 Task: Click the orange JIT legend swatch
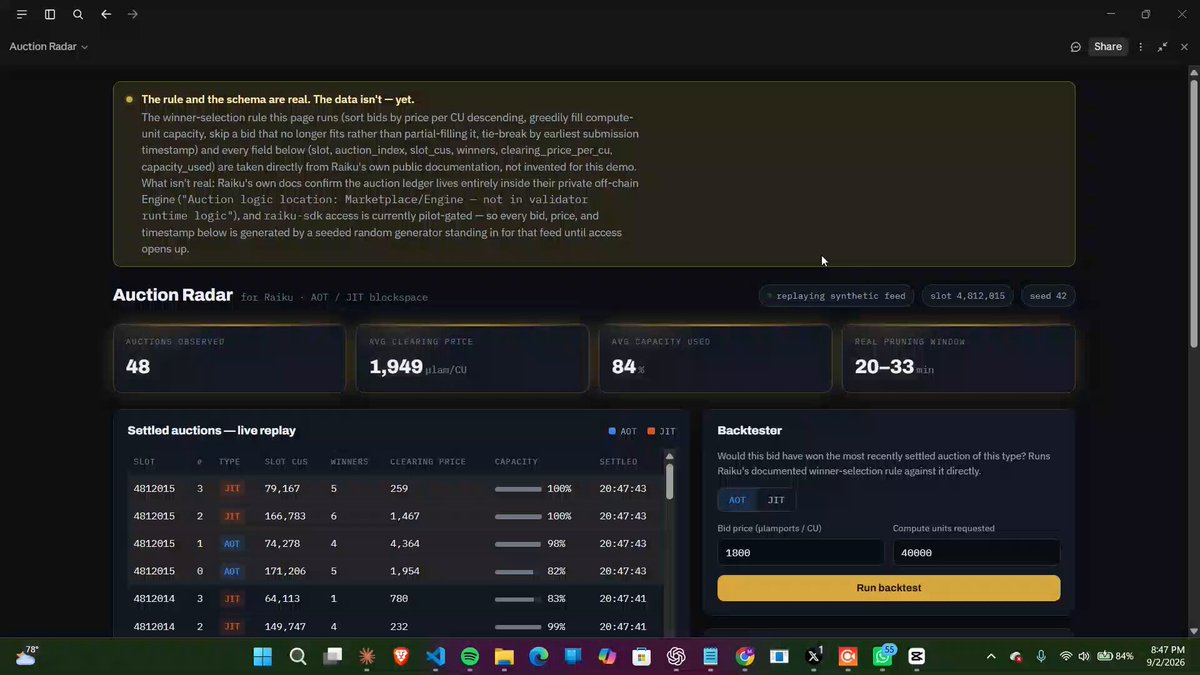(x=650, y=431)
